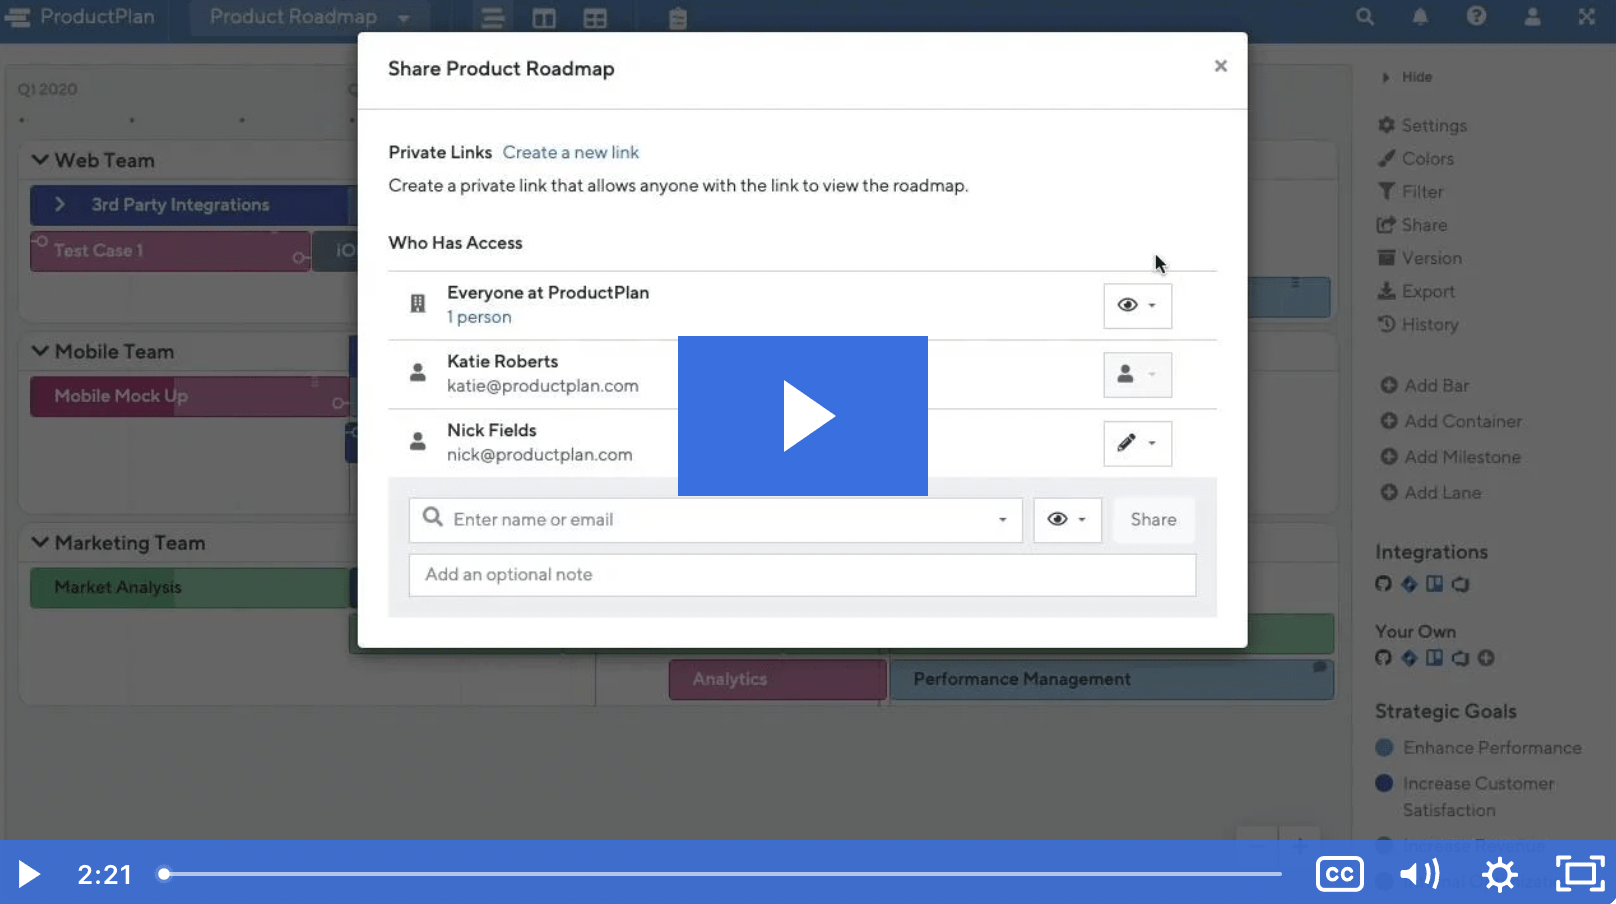1616x904 pixels.
Task: Expand the name or email suggestions arrow
Action: point(1002,520)
